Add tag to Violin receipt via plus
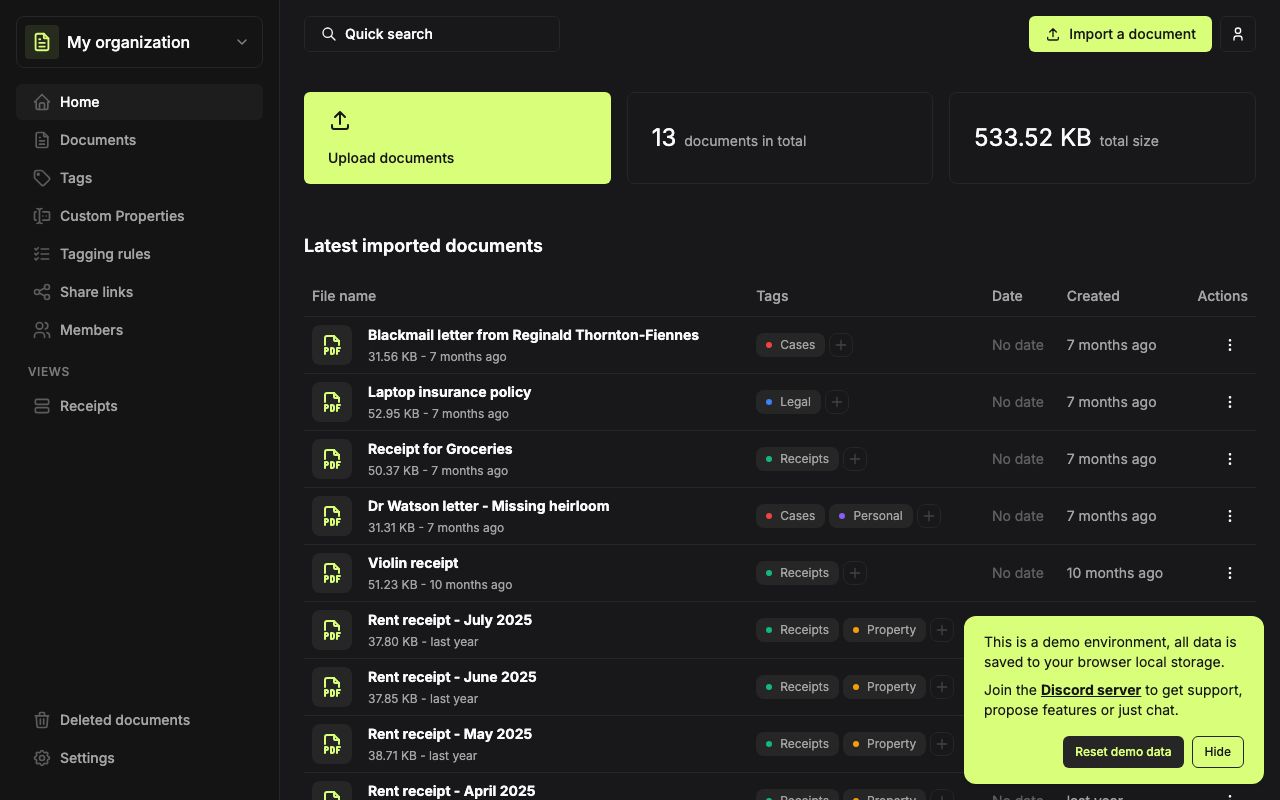The height and width of the screenshot is (800, 1280). point(855,573)
